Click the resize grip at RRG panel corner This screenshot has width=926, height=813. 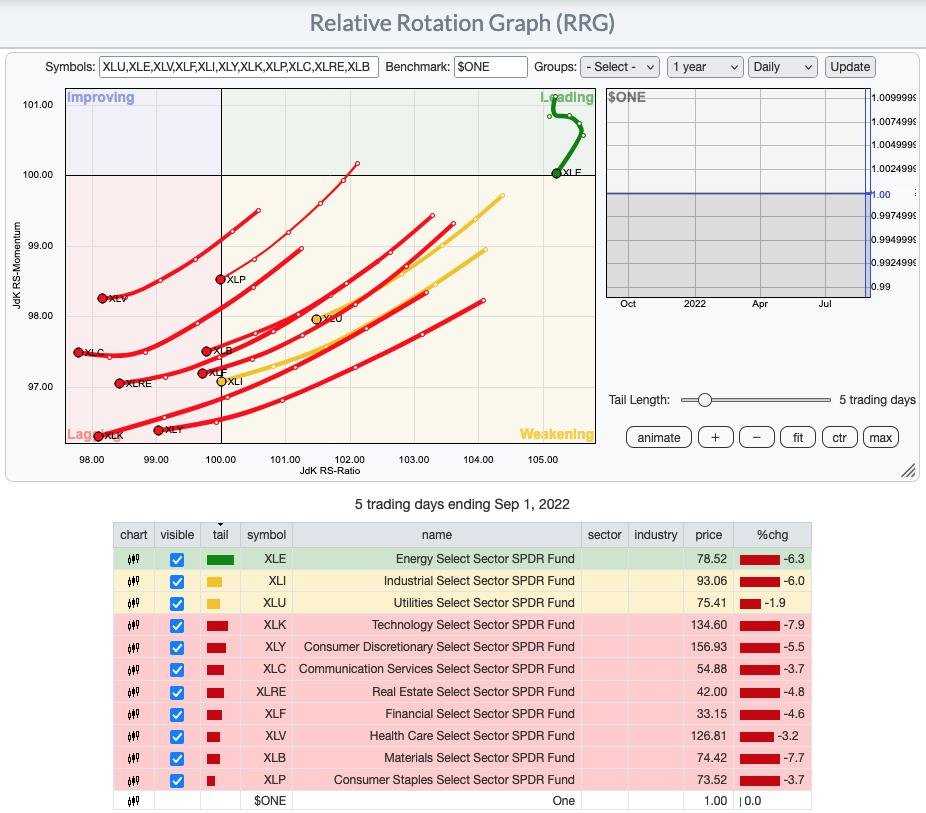tap(908, 470)
